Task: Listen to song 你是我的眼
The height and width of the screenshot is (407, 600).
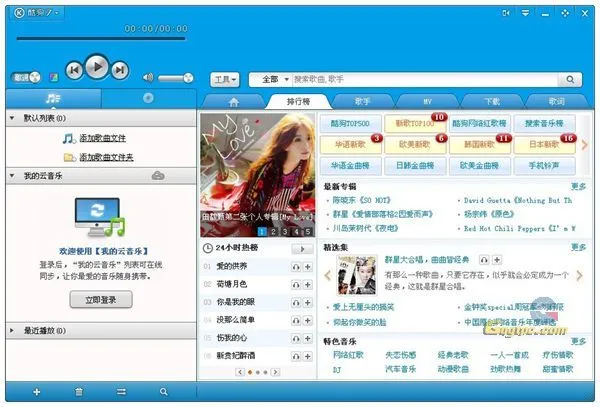Action: 296,303
